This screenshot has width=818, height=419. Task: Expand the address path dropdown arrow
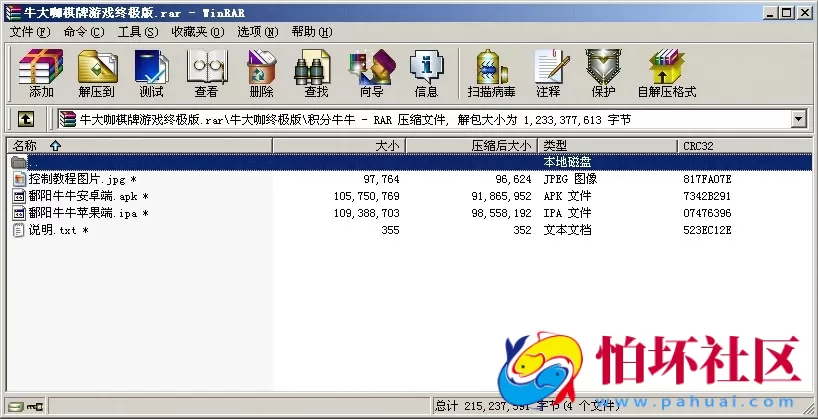tap(799, 119)
